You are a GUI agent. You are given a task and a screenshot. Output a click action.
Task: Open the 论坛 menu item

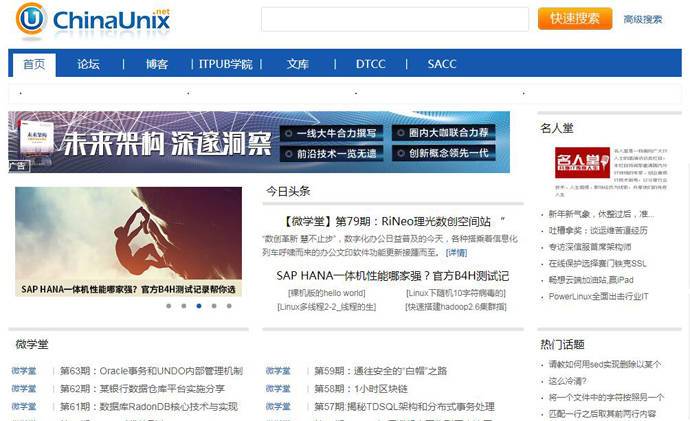pos(88,64)
